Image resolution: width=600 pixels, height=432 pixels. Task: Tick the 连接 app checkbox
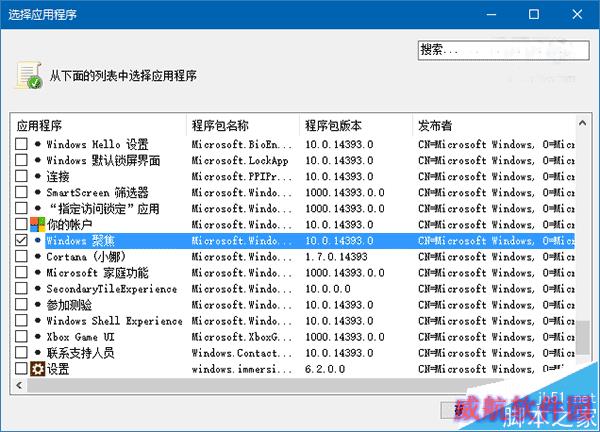[21, 176]
